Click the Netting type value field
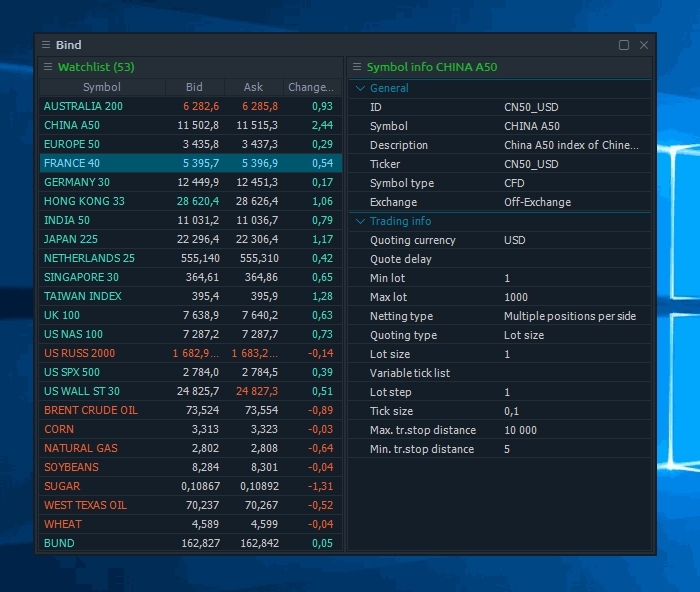This screenshot has height=592, width=700. point(570,316)
